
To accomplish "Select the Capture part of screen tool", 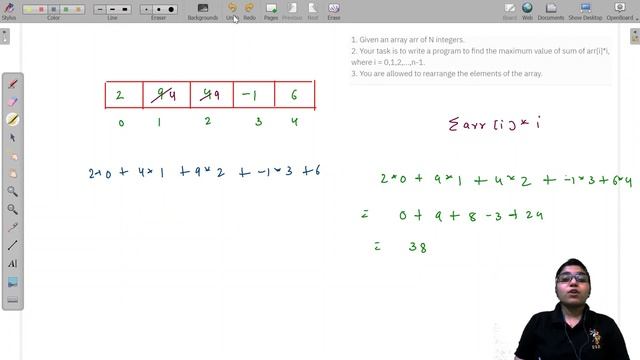I will click(x=13, y=282).
